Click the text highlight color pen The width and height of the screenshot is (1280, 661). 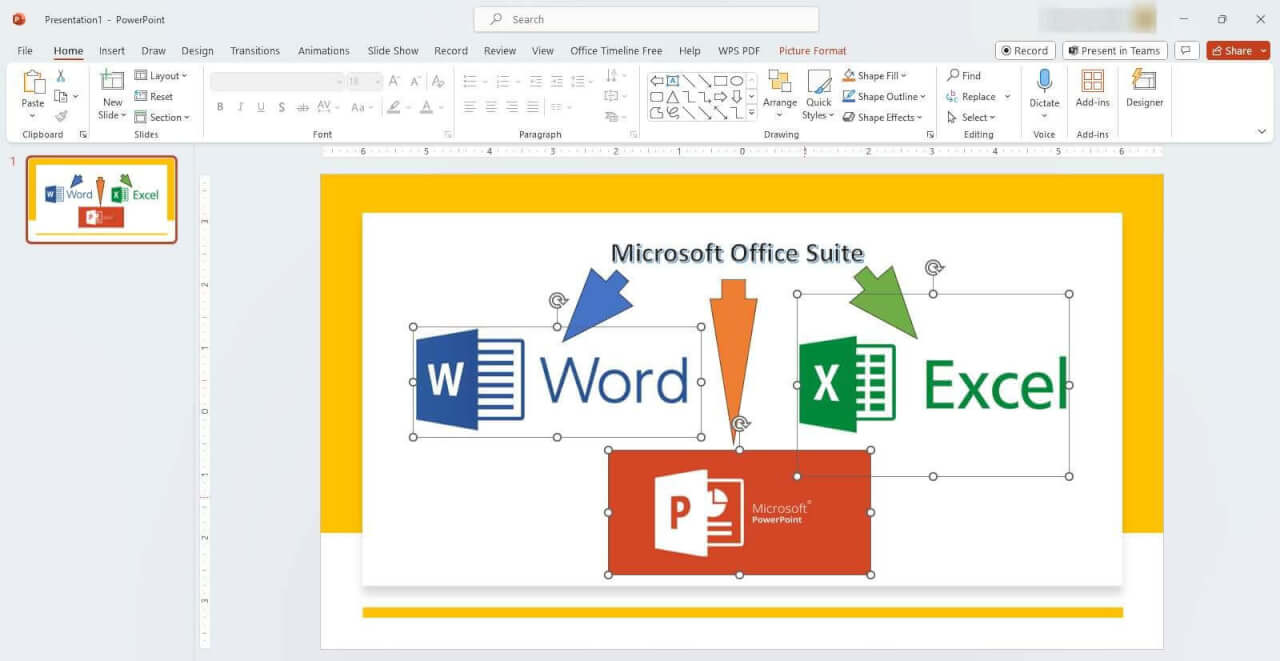pyautogui.click(x=394, y=107)
